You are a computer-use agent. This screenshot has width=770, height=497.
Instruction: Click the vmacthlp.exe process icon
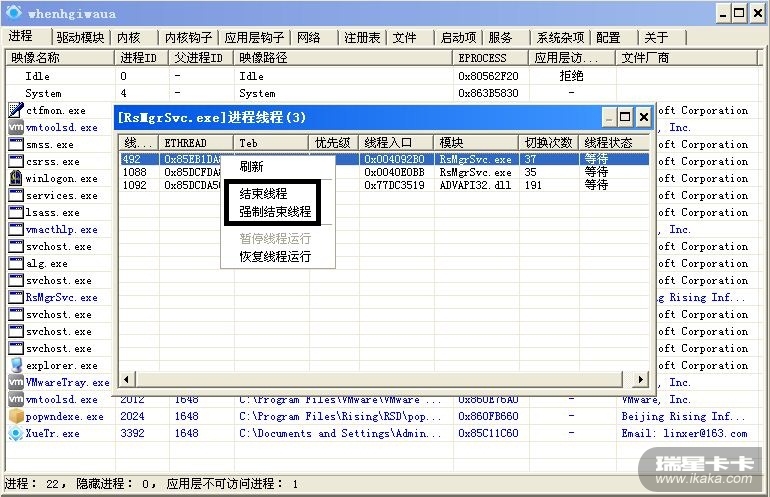click(16, 229)
